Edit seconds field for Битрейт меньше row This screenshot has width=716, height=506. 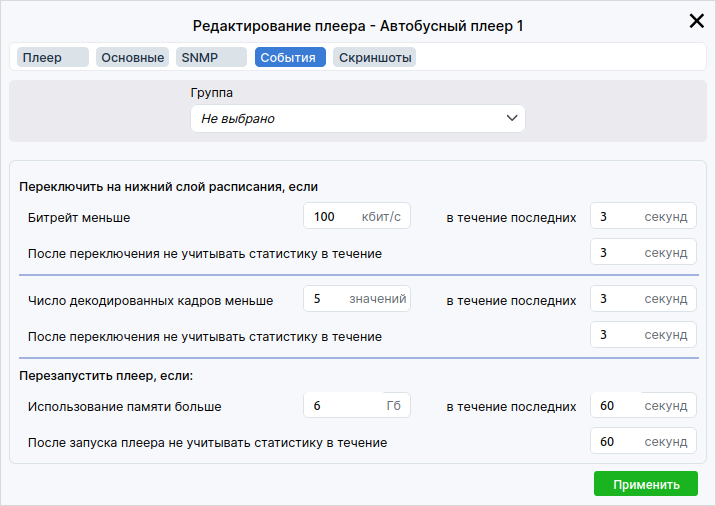tap(643, 216)
